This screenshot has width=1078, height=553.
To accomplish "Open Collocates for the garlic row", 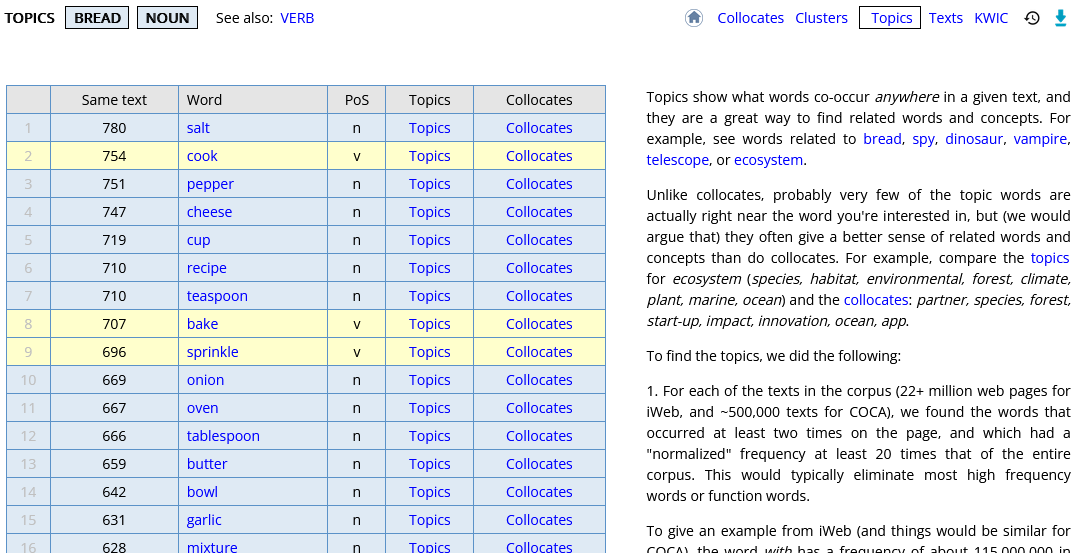I will [x=539, y=520].
